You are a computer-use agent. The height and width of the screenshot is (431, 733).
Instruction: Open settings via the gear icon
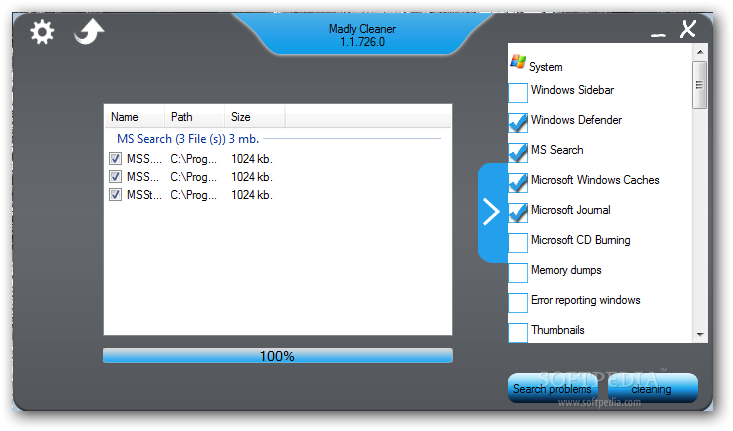click(42, 32)
